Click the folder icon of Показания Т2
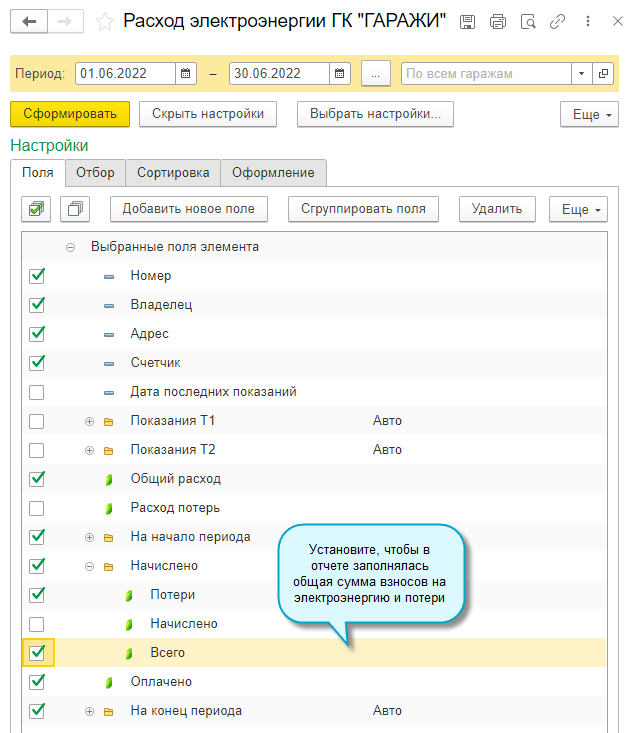 [x=108, y=451]
